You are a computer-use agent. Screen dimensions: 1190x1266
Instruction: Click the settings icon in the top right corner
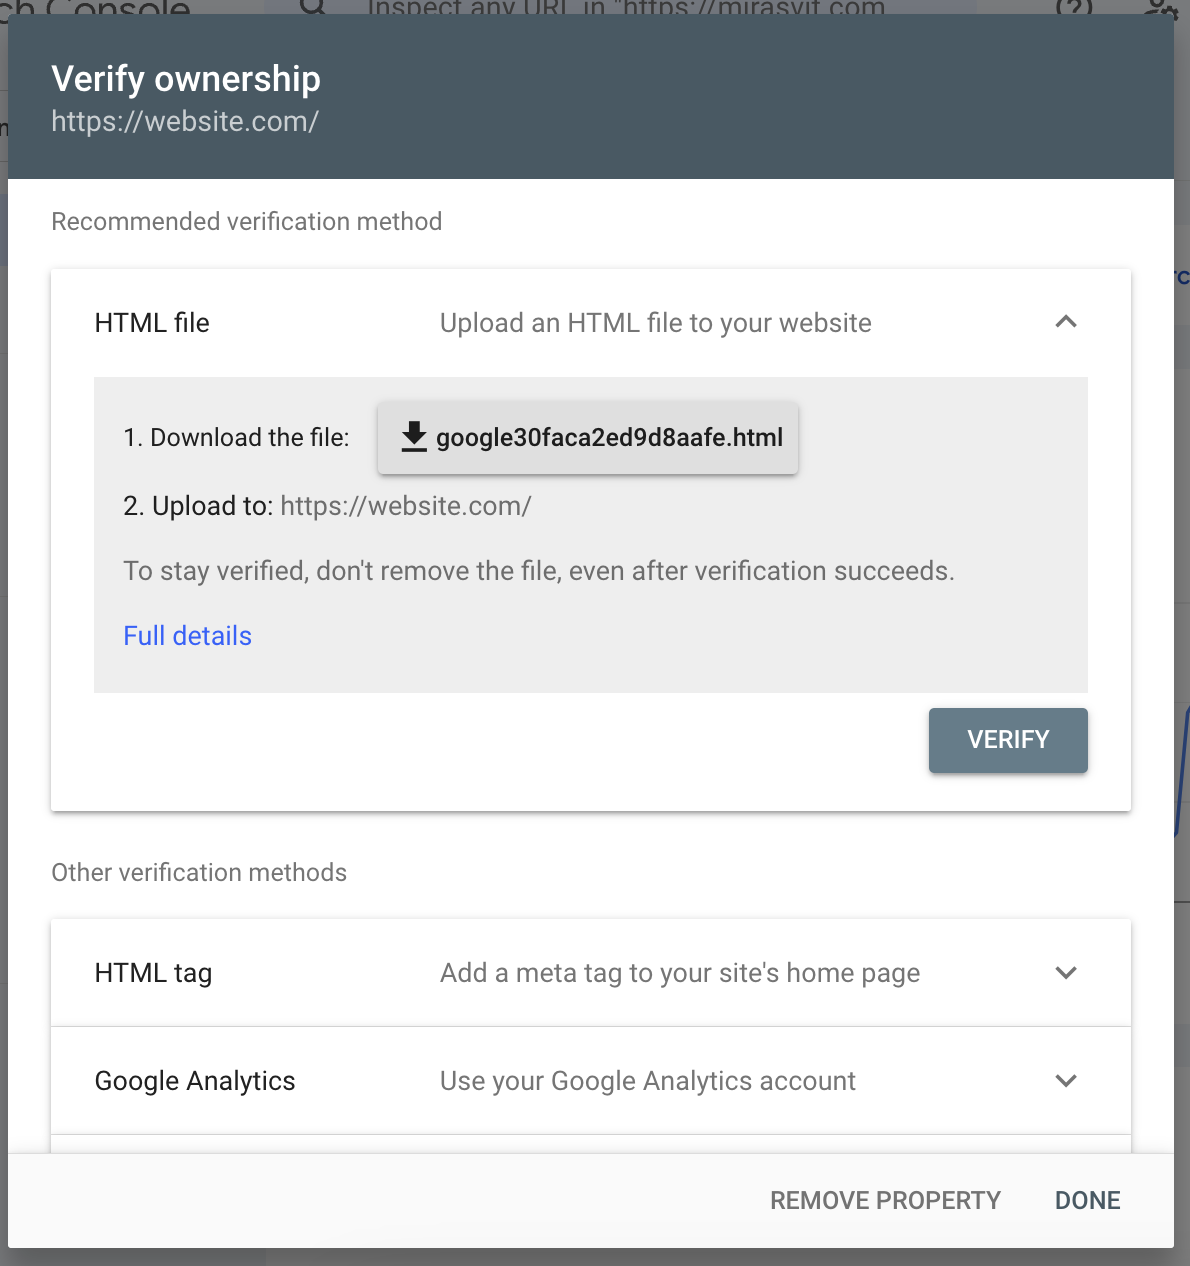pos(1160,8)
